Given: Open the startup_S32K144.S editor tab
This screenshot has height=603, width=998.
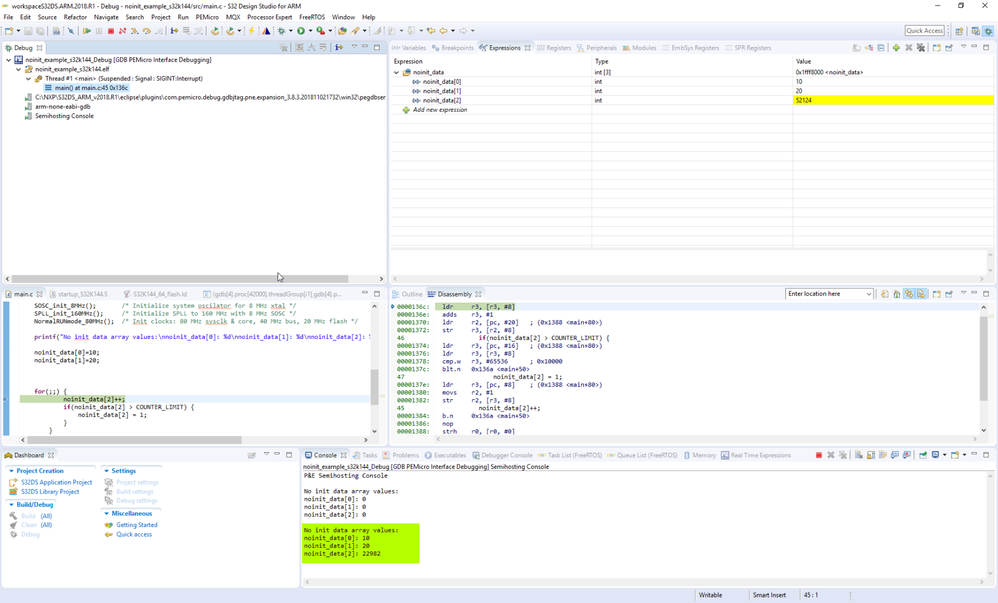Looking at the screenshot, I should click(x=79, y=294).
